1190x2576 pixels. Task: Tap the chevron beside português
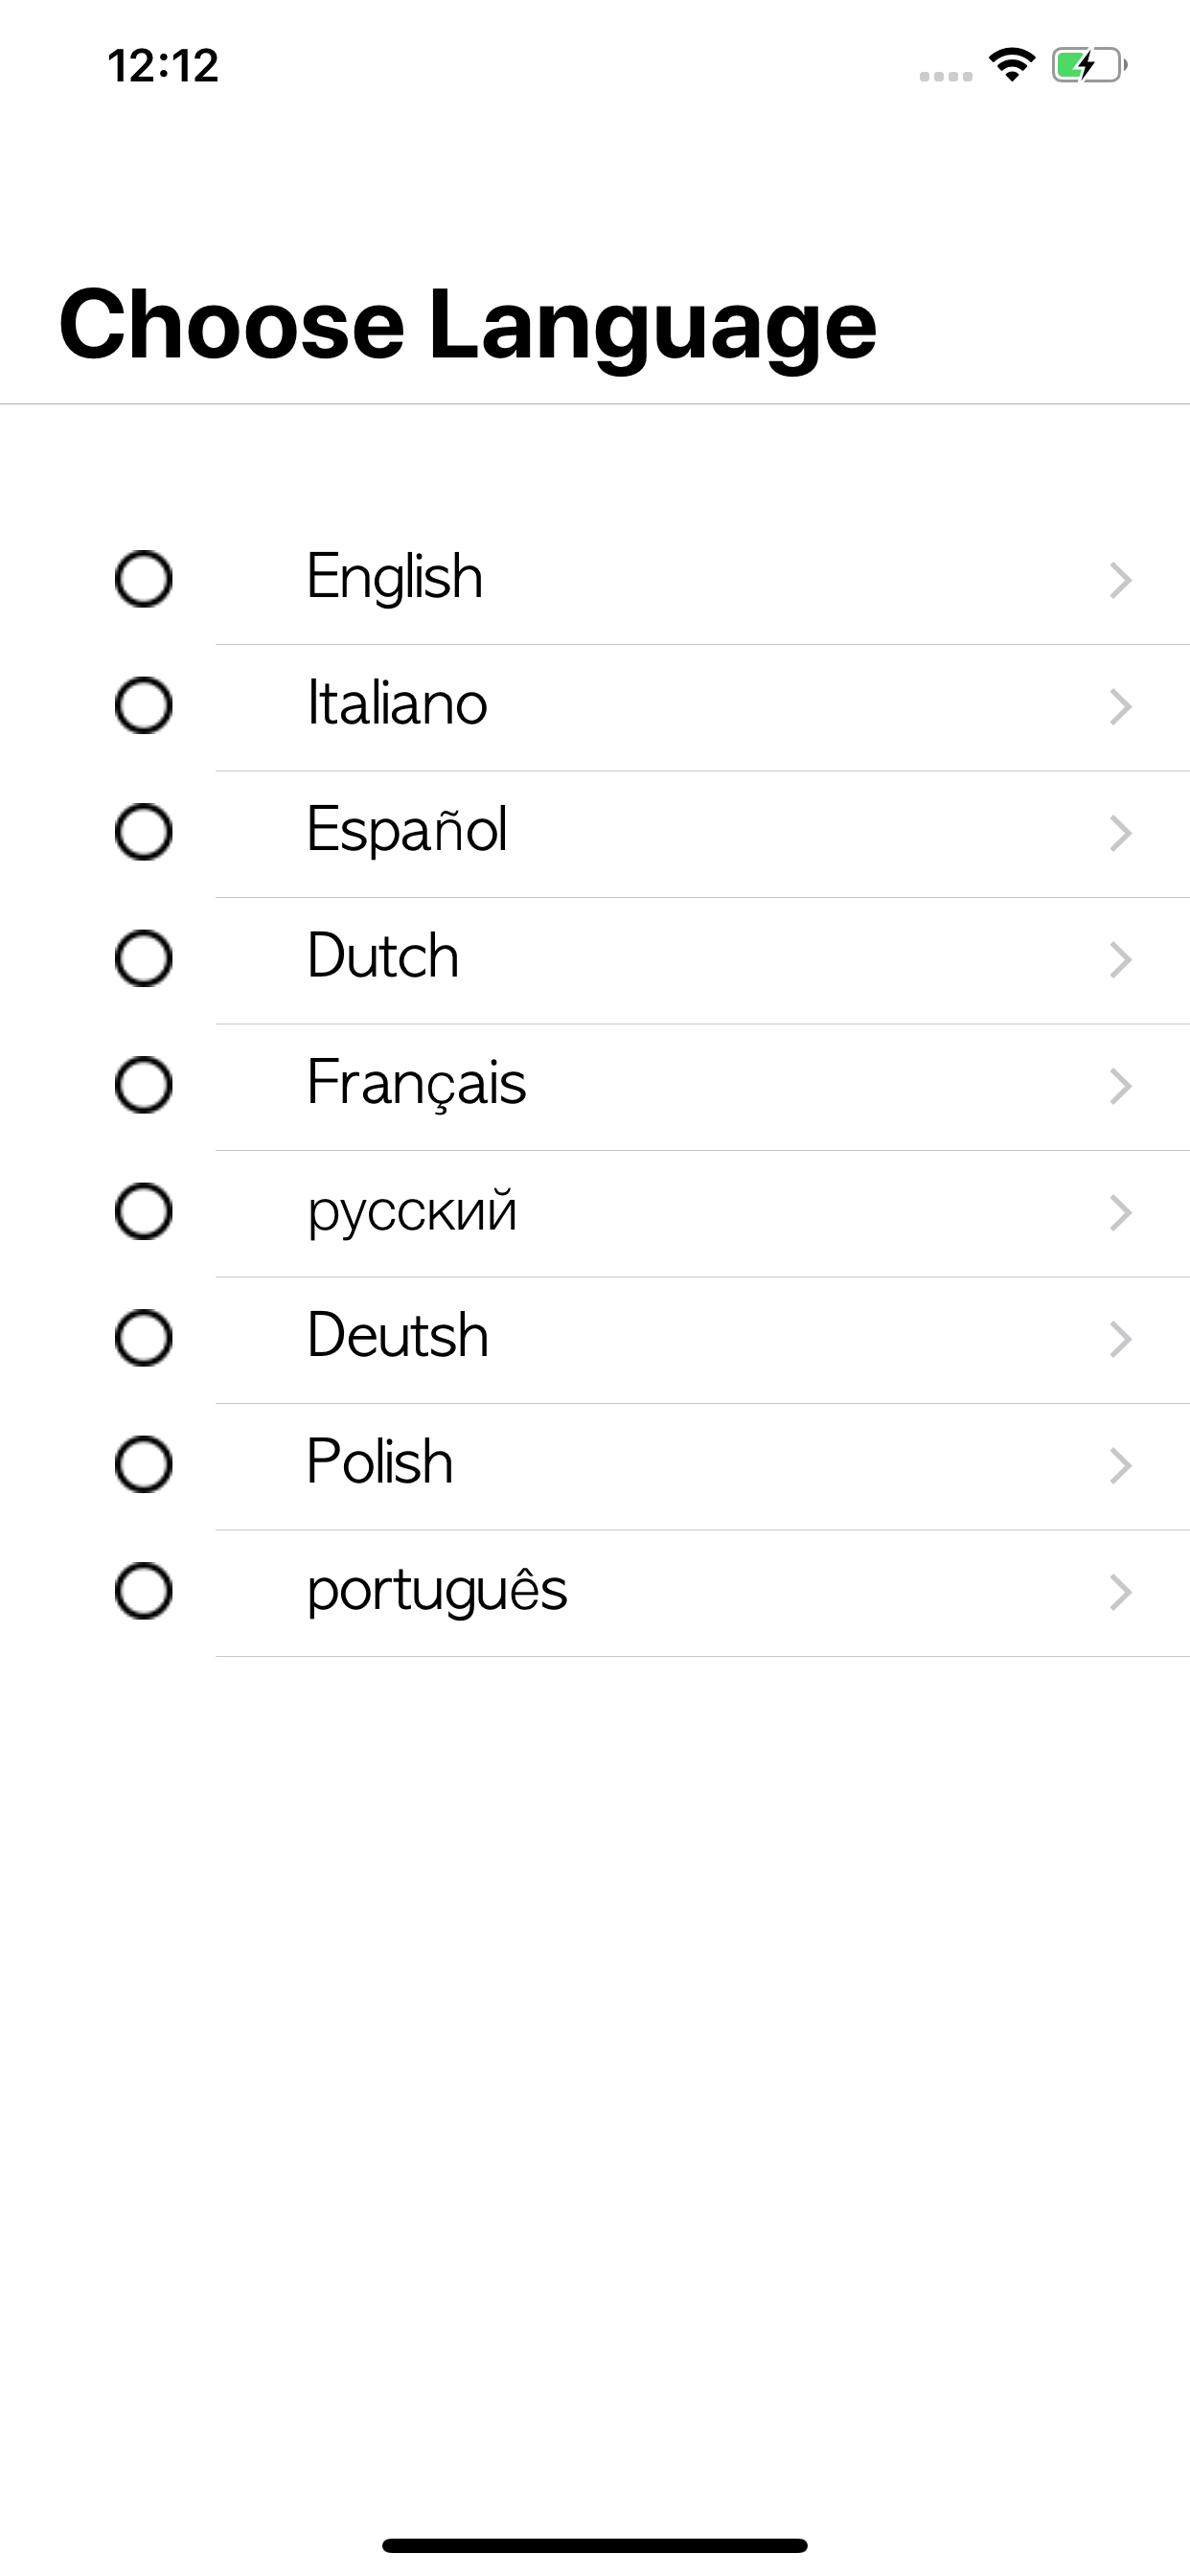click(x=1120, y=1592)
